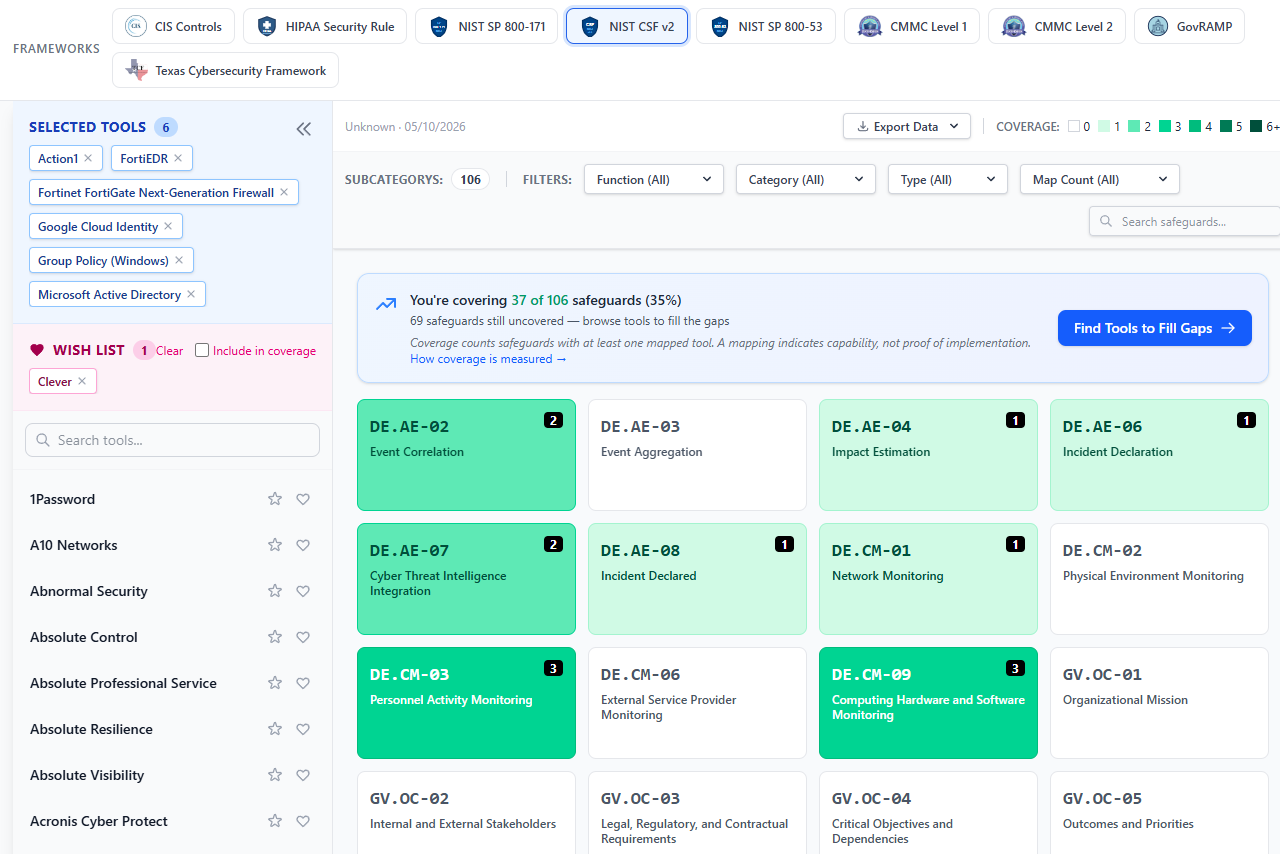The height and width of the screenshot is (854, 1280).
Task: Heart the Absolute Control tool
Action: 303,637
